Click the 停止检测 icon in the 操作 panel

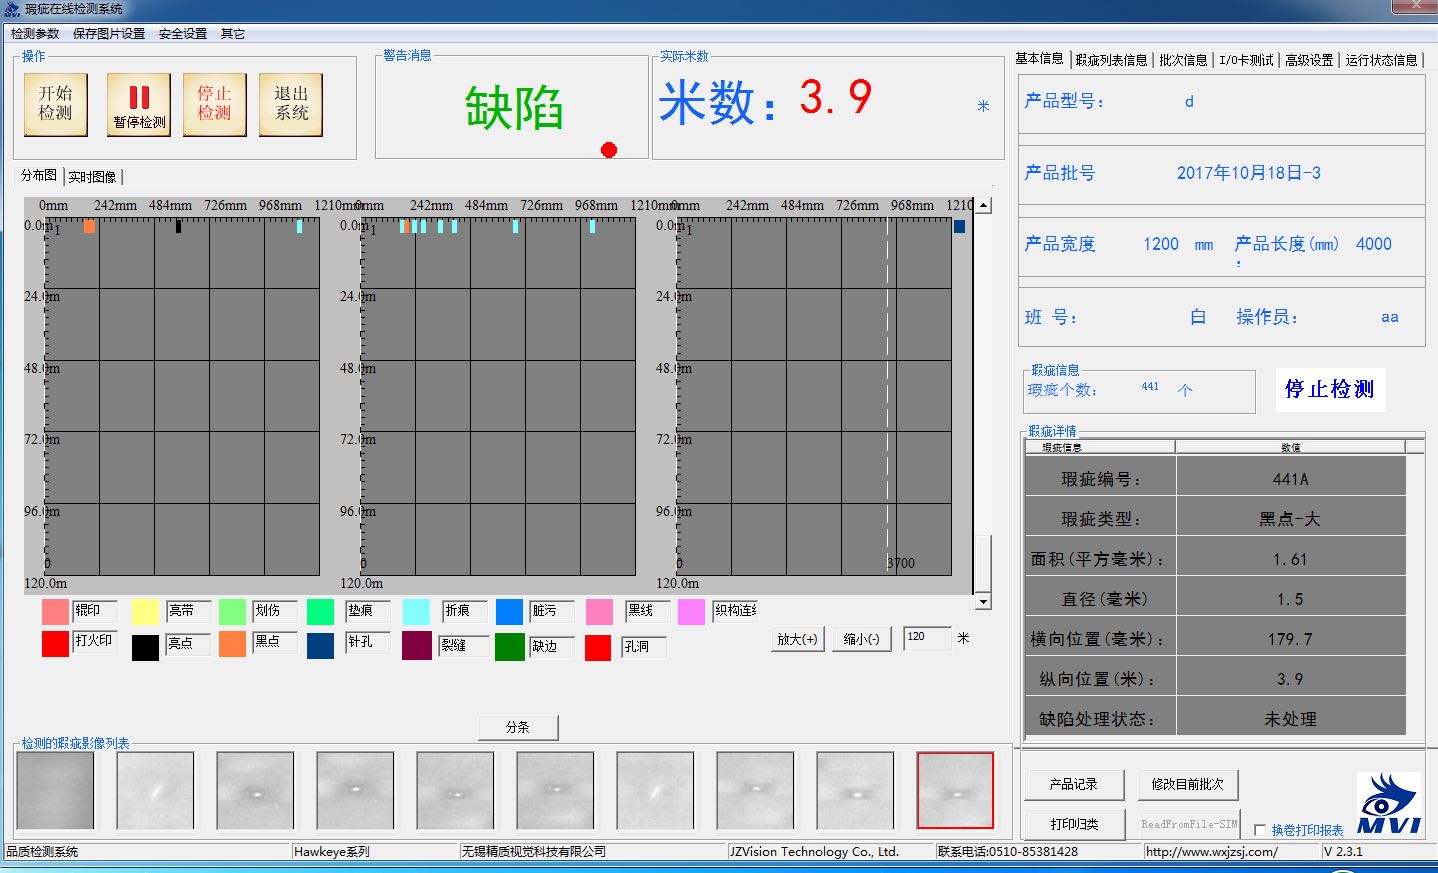tap(214, 104)
